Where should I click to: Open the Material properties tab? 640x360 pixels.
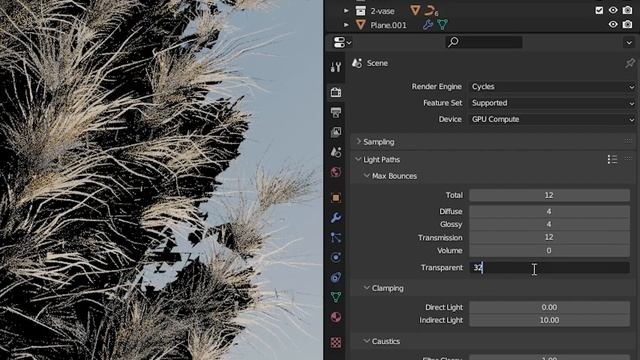[336, 317]
